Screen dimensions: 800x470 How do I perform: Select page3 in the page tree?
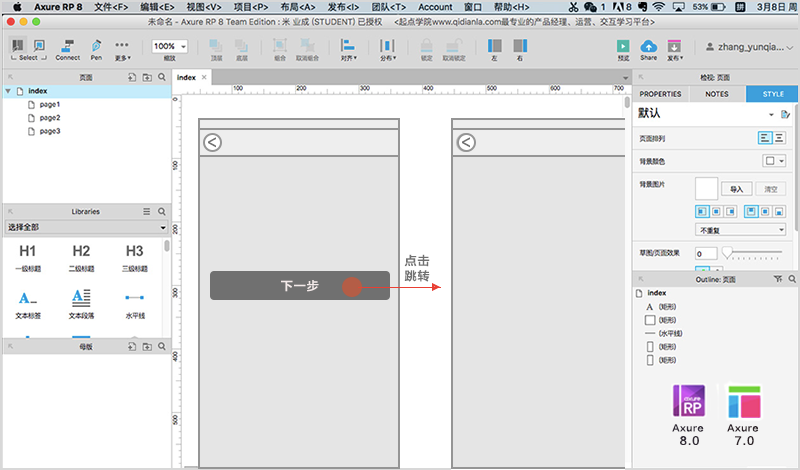[50, 131]
